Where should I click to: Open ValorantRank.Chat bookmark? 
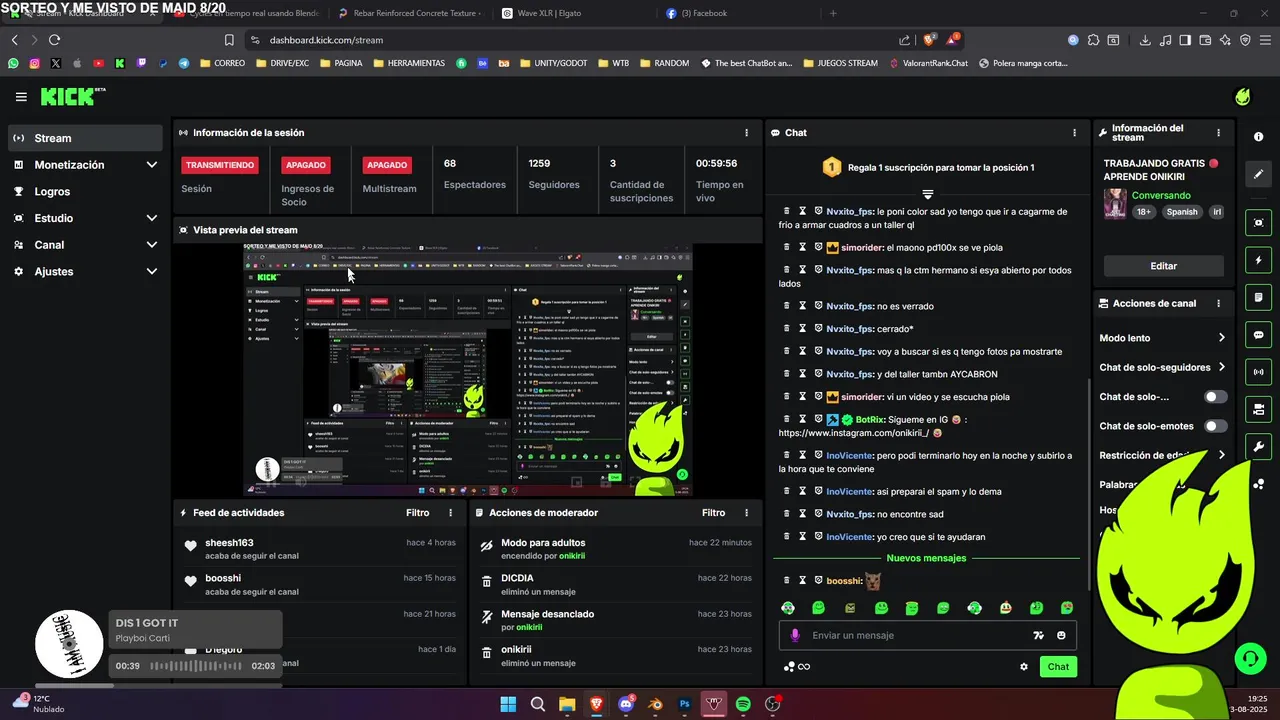point(928,63)
